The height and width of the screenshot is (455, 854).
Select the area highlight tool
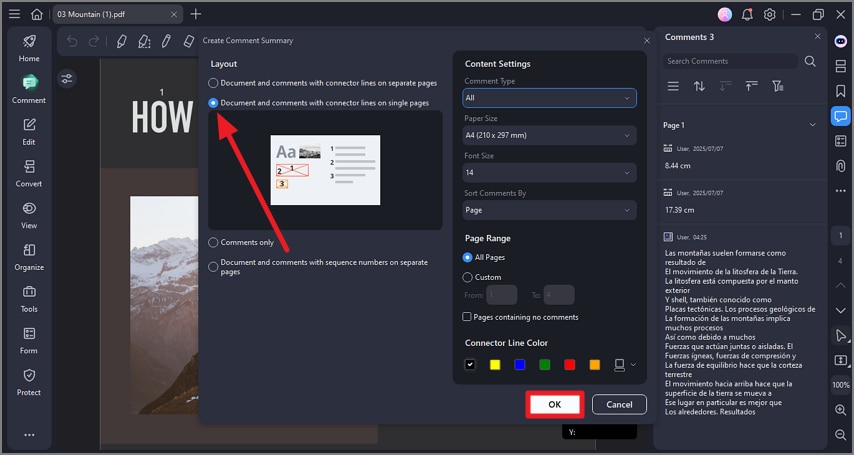click(144, 41)
